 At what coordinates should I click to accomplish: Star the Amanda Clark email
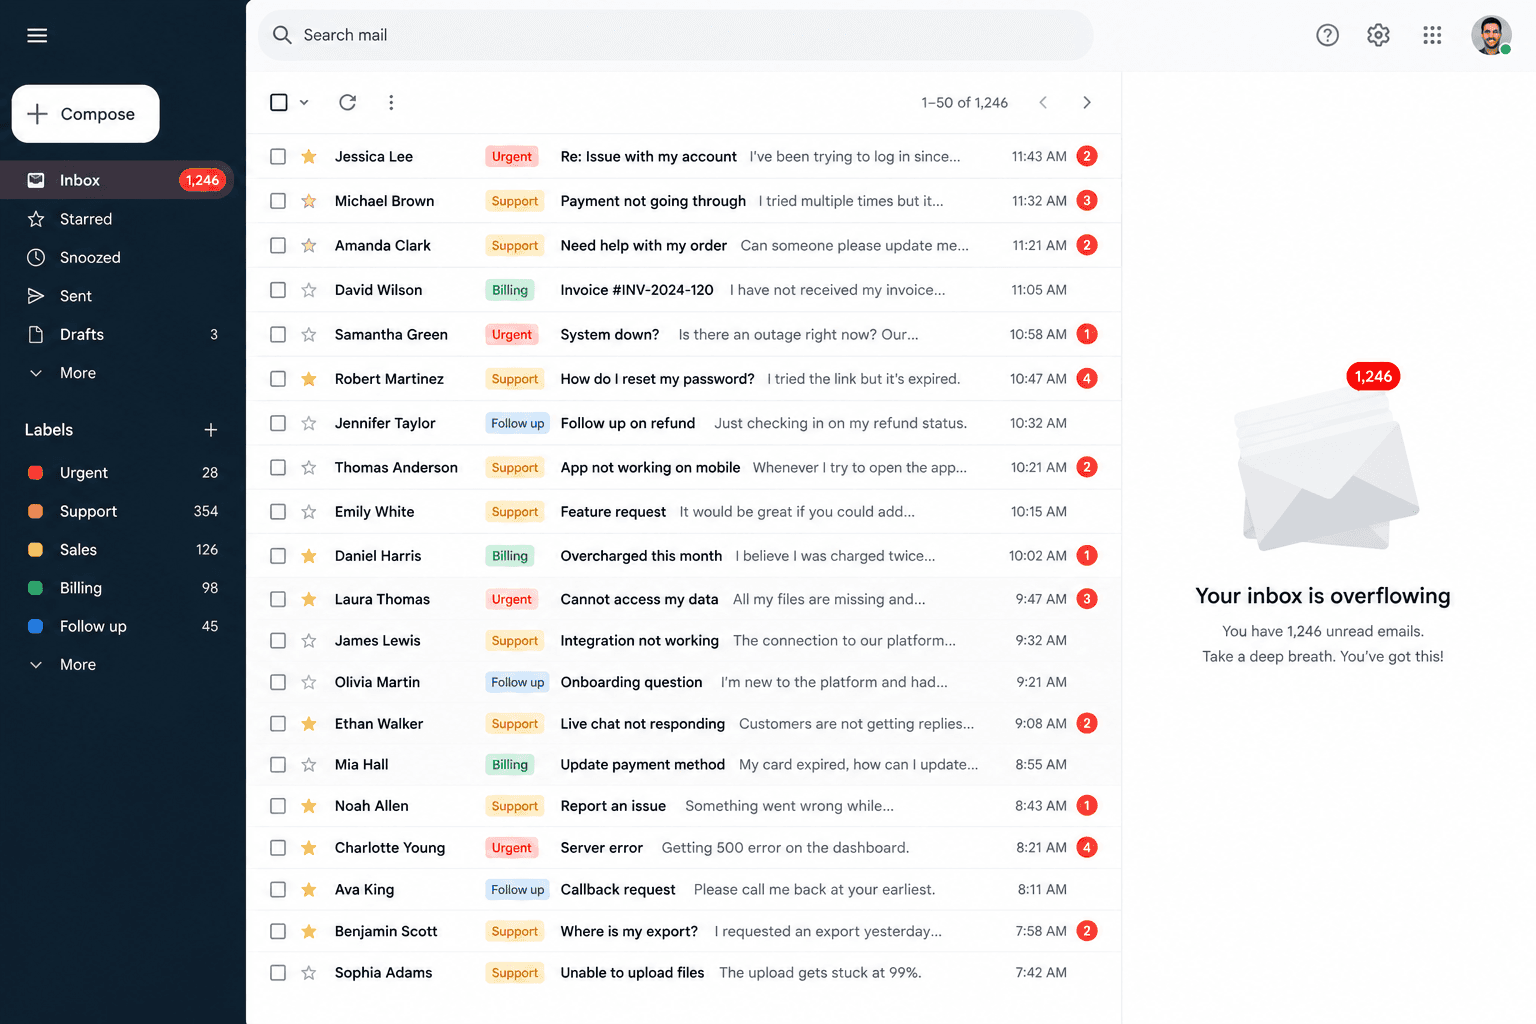309,245
